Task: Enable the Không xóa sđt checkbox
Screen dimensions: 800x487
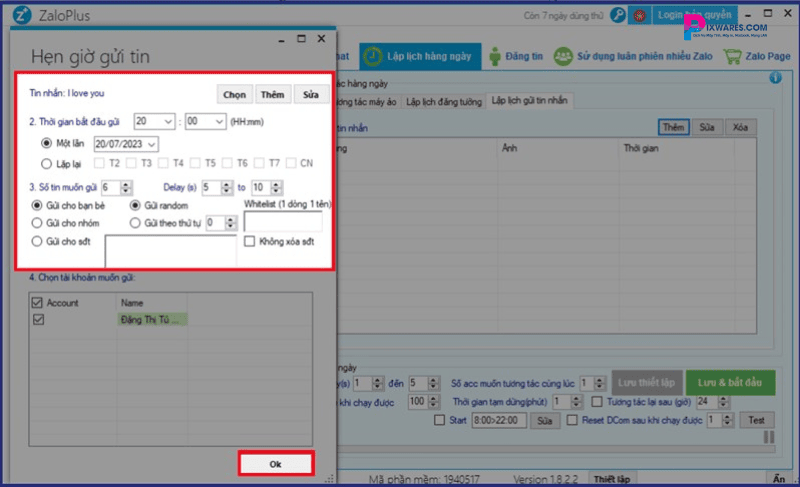Action: 250,241
